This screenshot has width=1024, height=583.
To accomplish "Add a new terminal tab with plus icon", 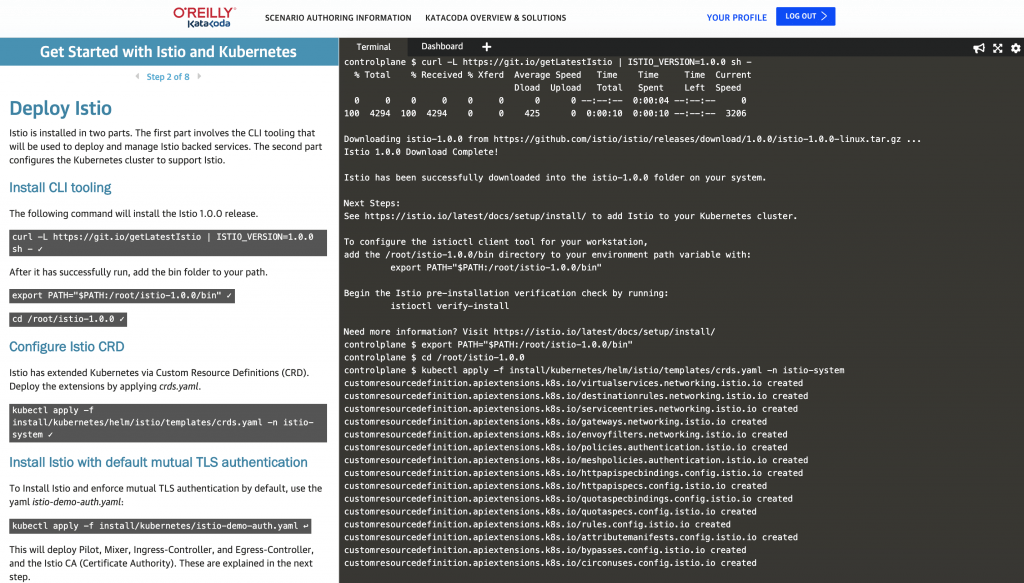I will point(487,46).
